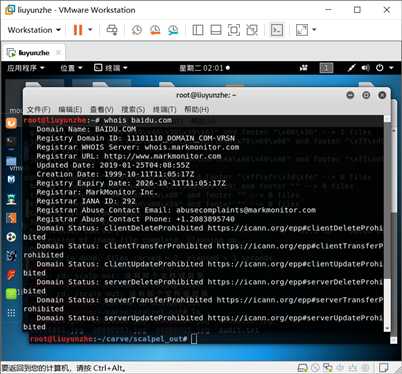Click the 'Registrar IANA ID: 292' line
This screenshot has height=374, width=402.
coord(86,201)
